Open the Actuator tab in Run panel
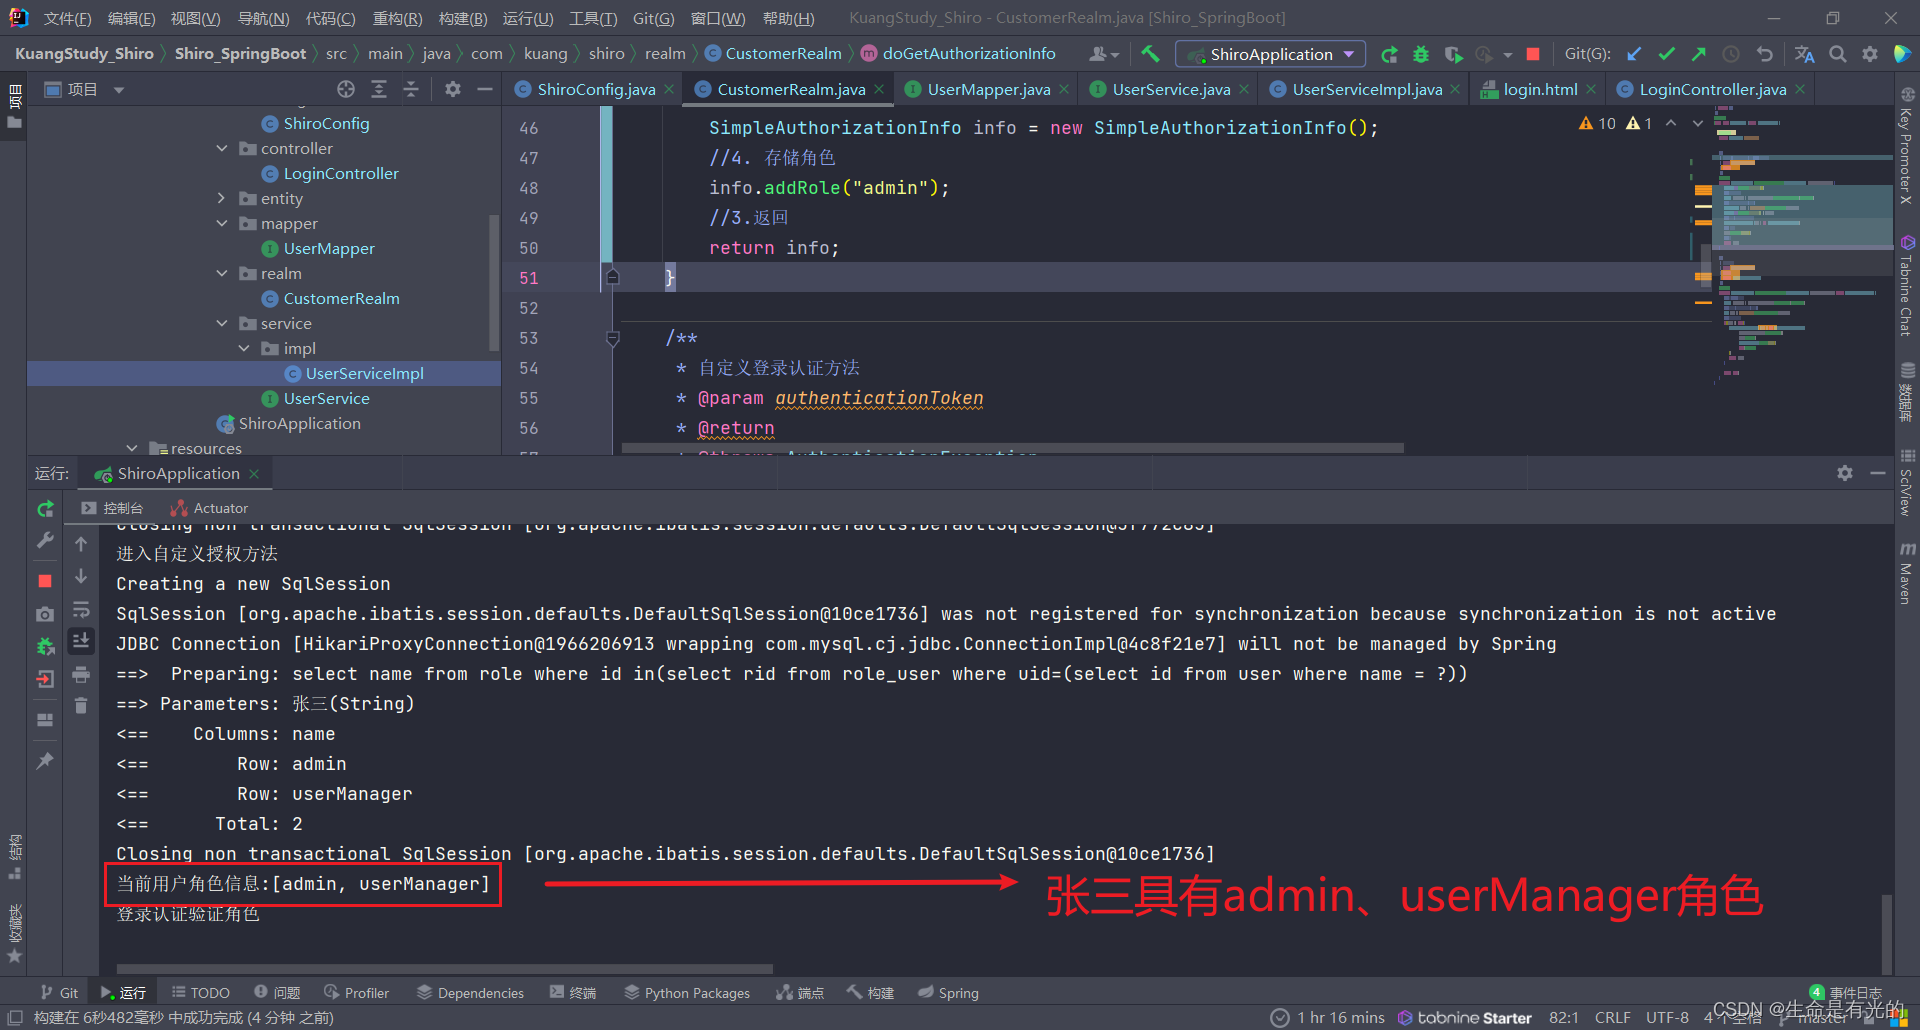 point(210,508)
